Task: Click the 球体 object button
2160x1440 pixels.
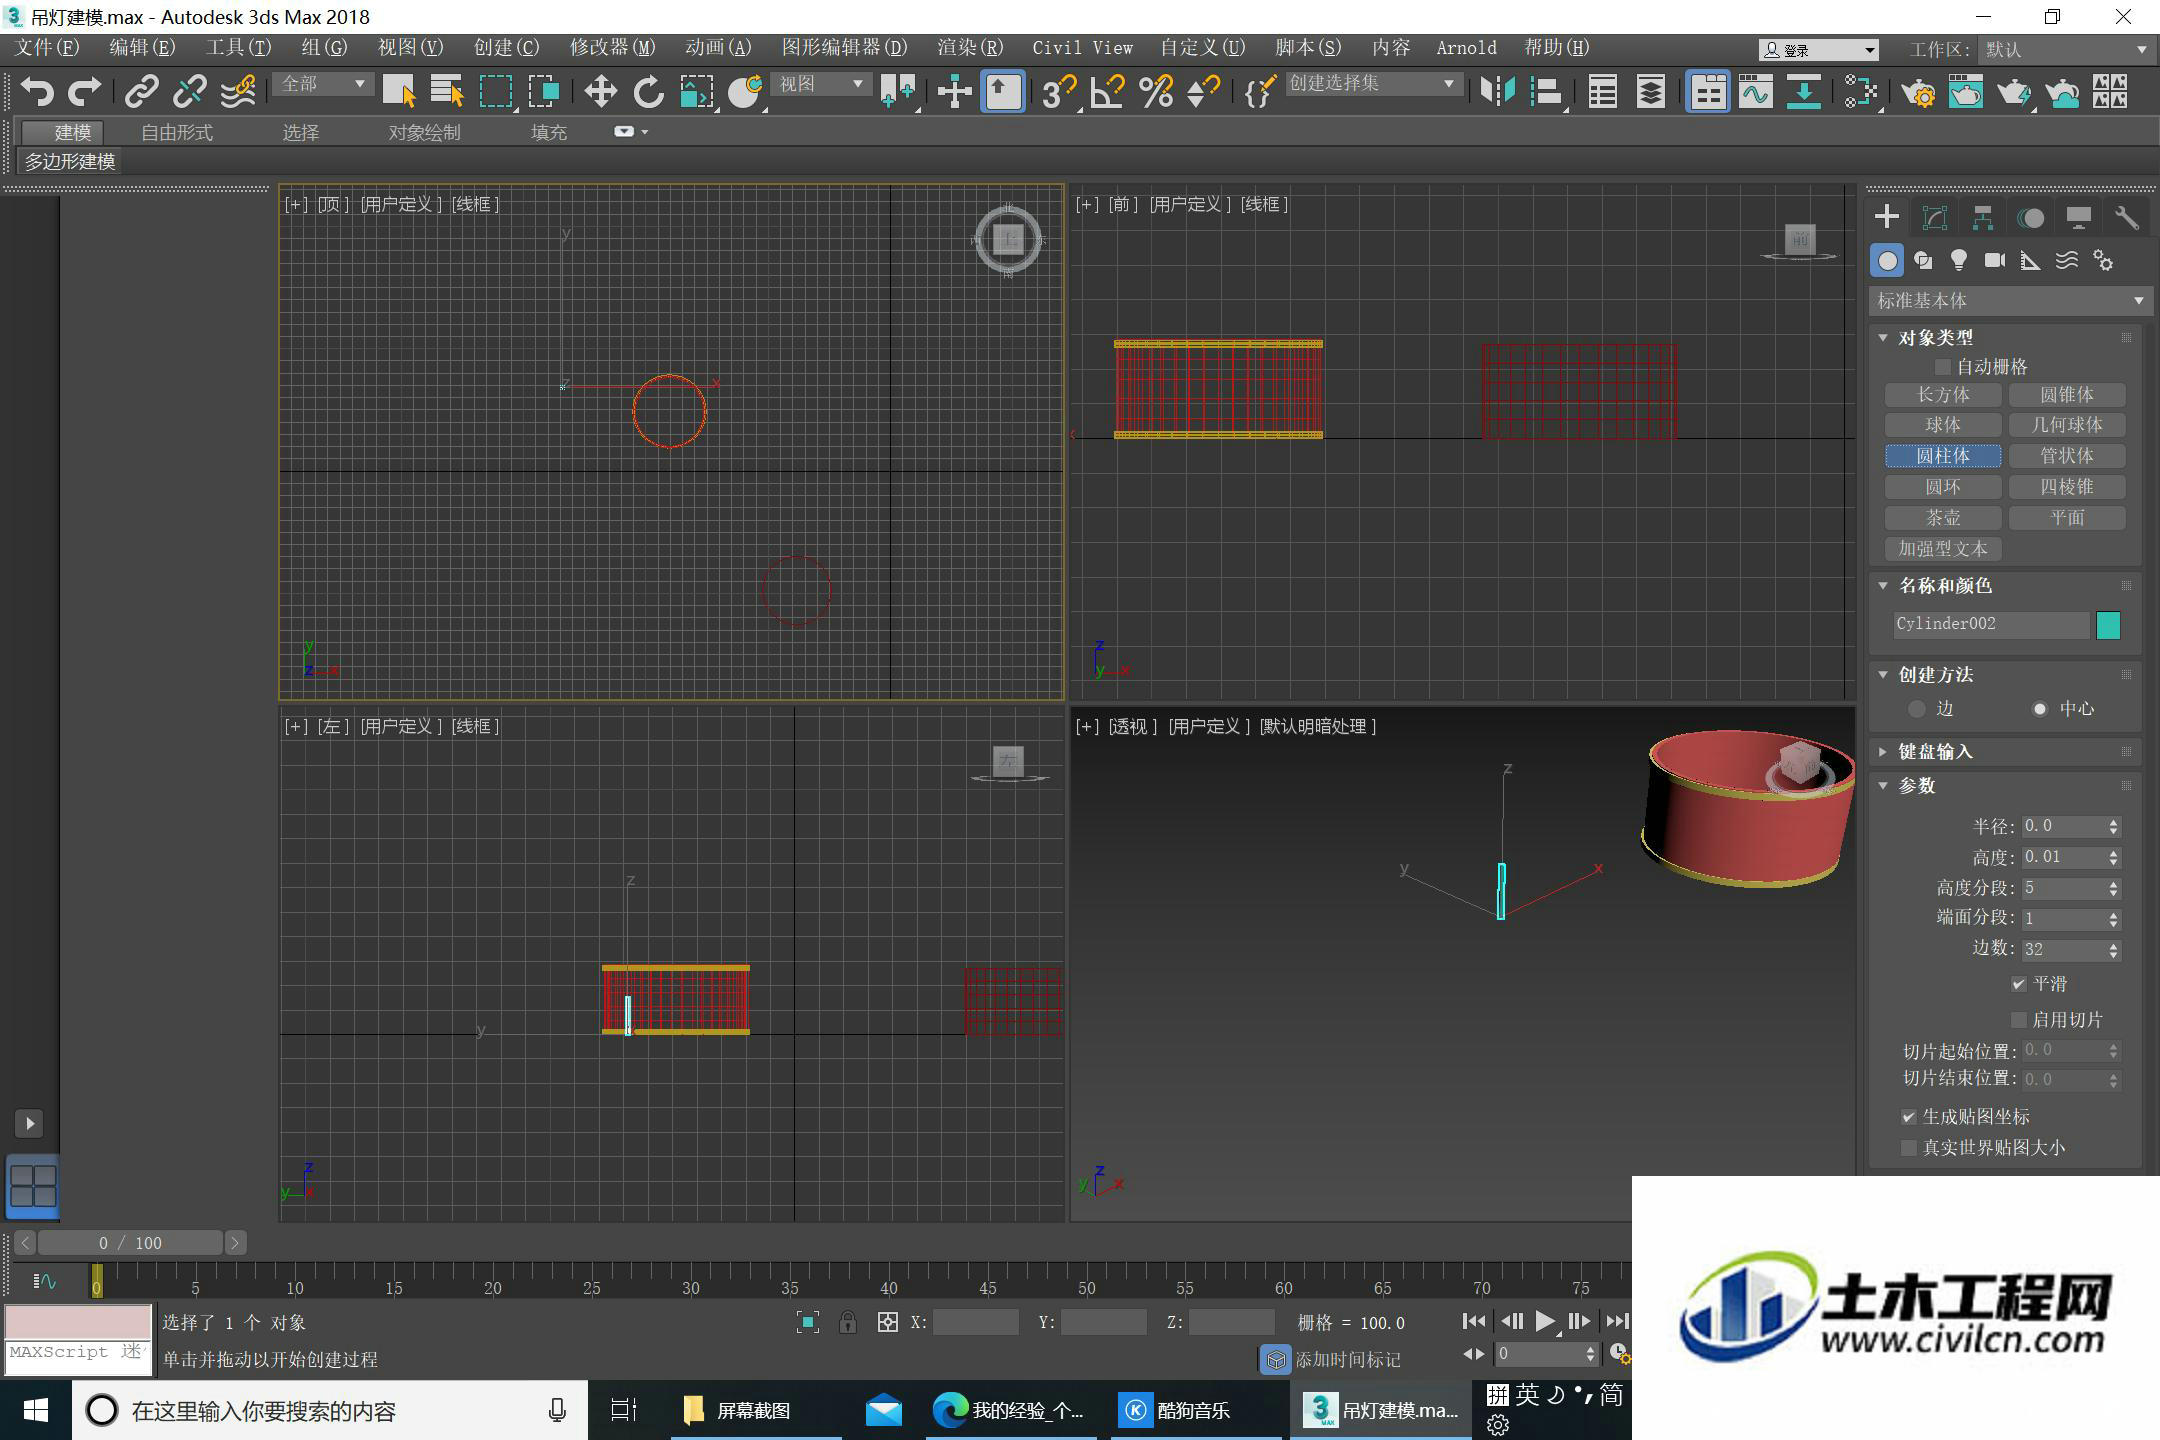Action: (1942, 425)
